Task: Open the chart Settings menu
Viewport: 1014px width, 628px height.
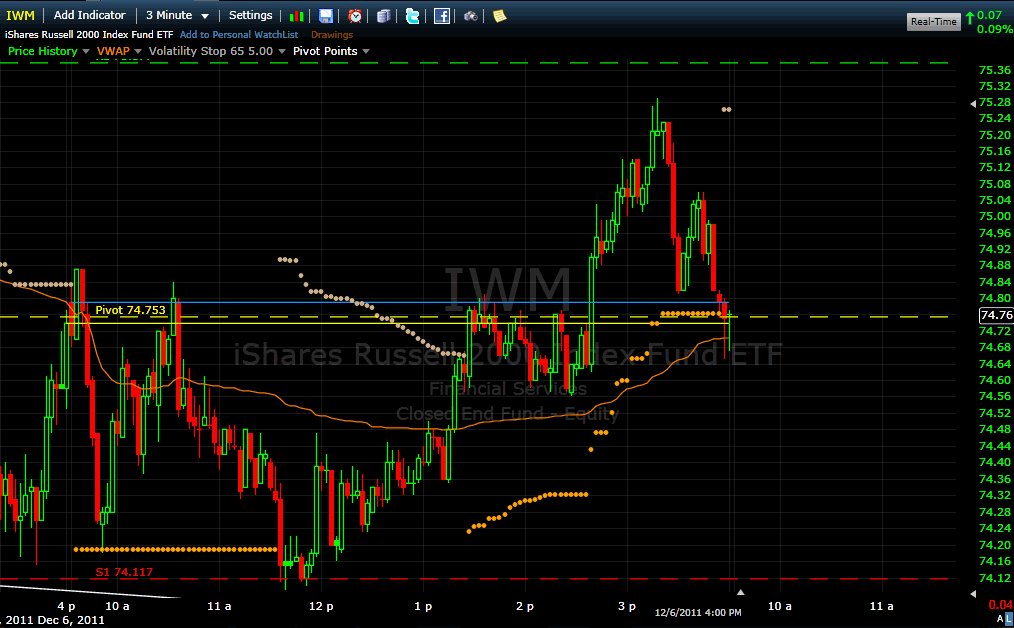Action: click(250, 15)
